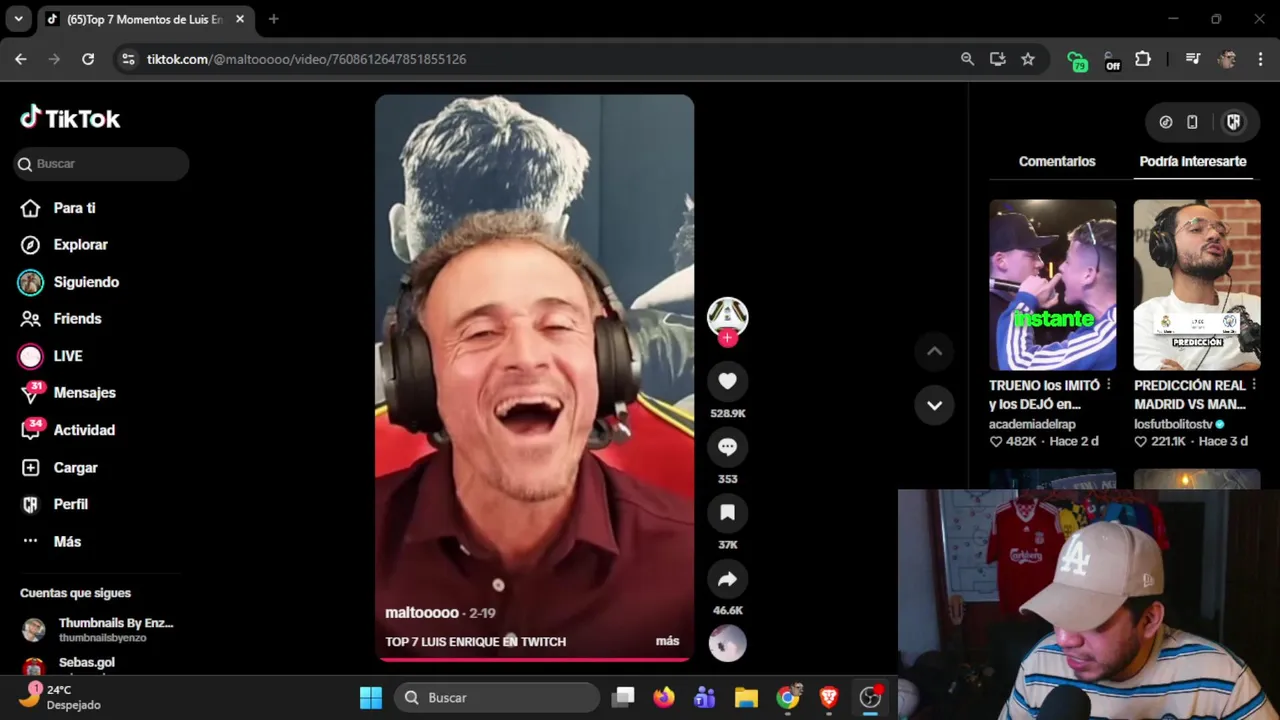This screenshot has width=1280, height=720.
Task: Open File Explorer from the taskbar
Action: [746, 698]
